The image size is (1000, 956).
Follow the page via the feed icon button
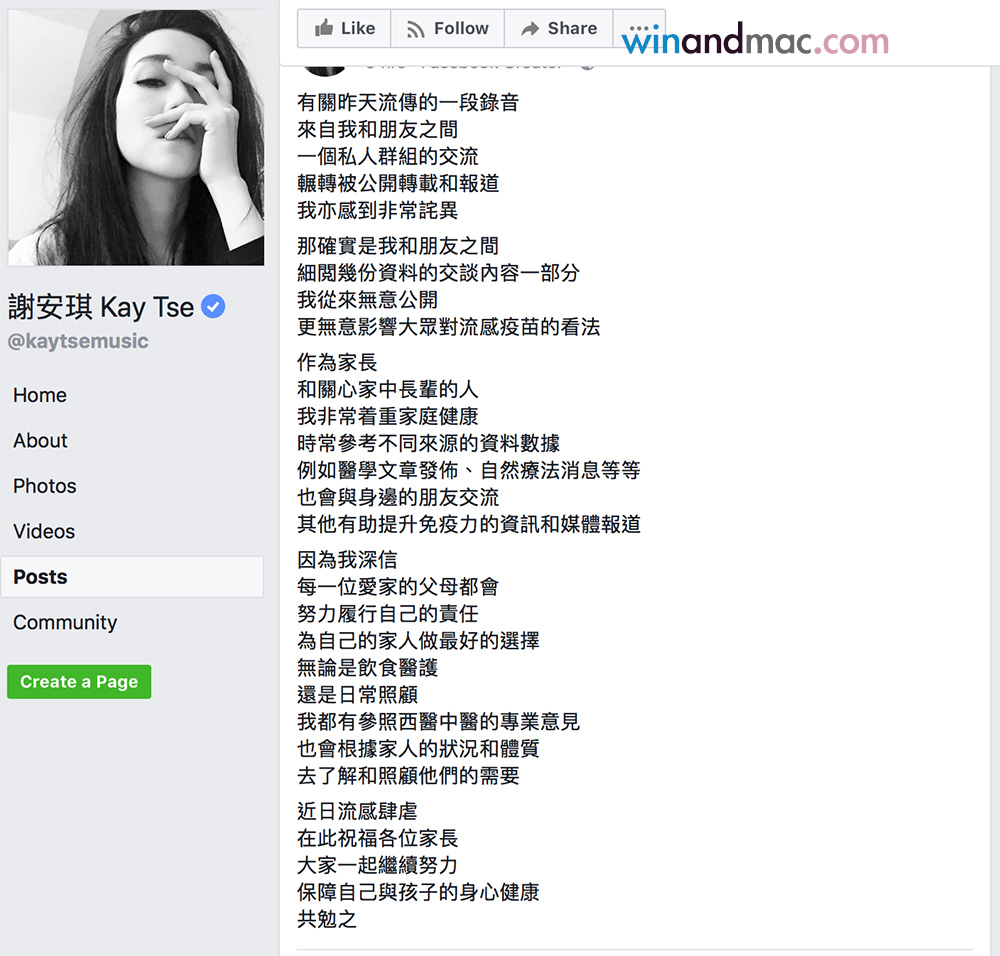[x=416, y=29]
